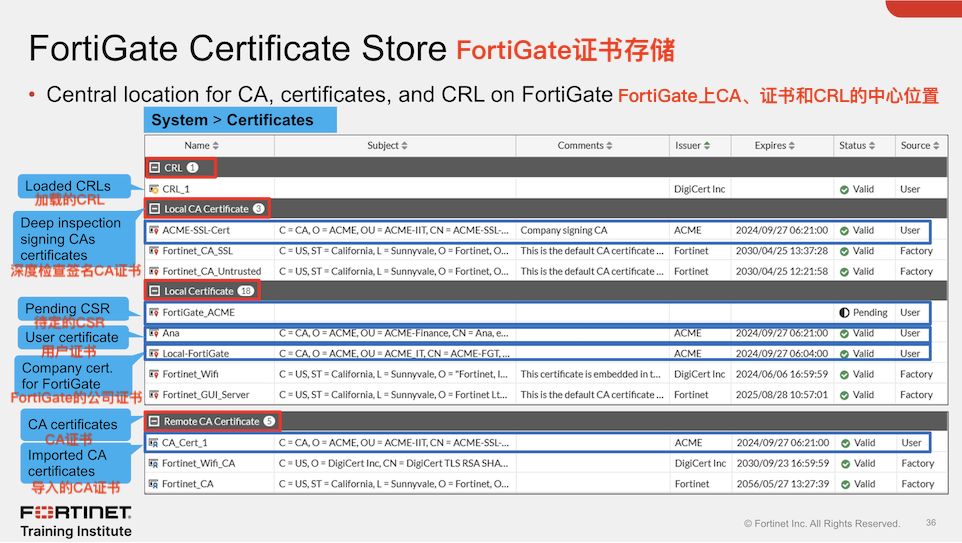This screenshot has height=543, width=962.
Task: Click the Factory source of Fortinet_Wifi_CA
Action: click(918, 463)
